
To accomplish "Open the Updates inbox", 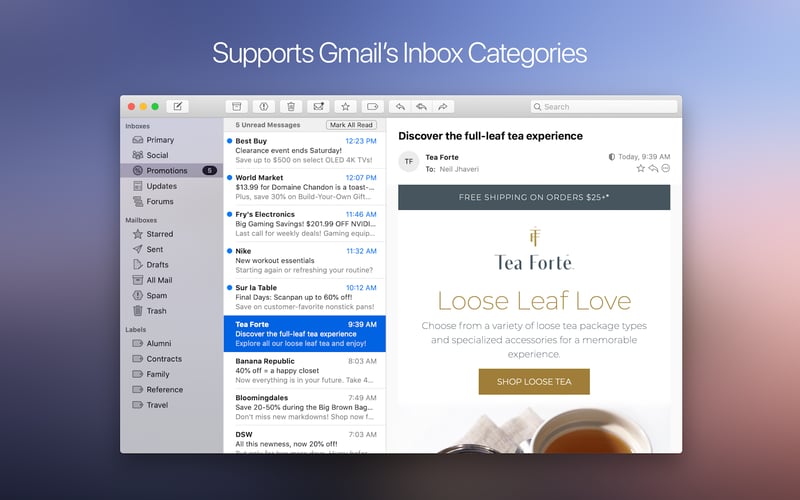I will (x=171, y=186).
